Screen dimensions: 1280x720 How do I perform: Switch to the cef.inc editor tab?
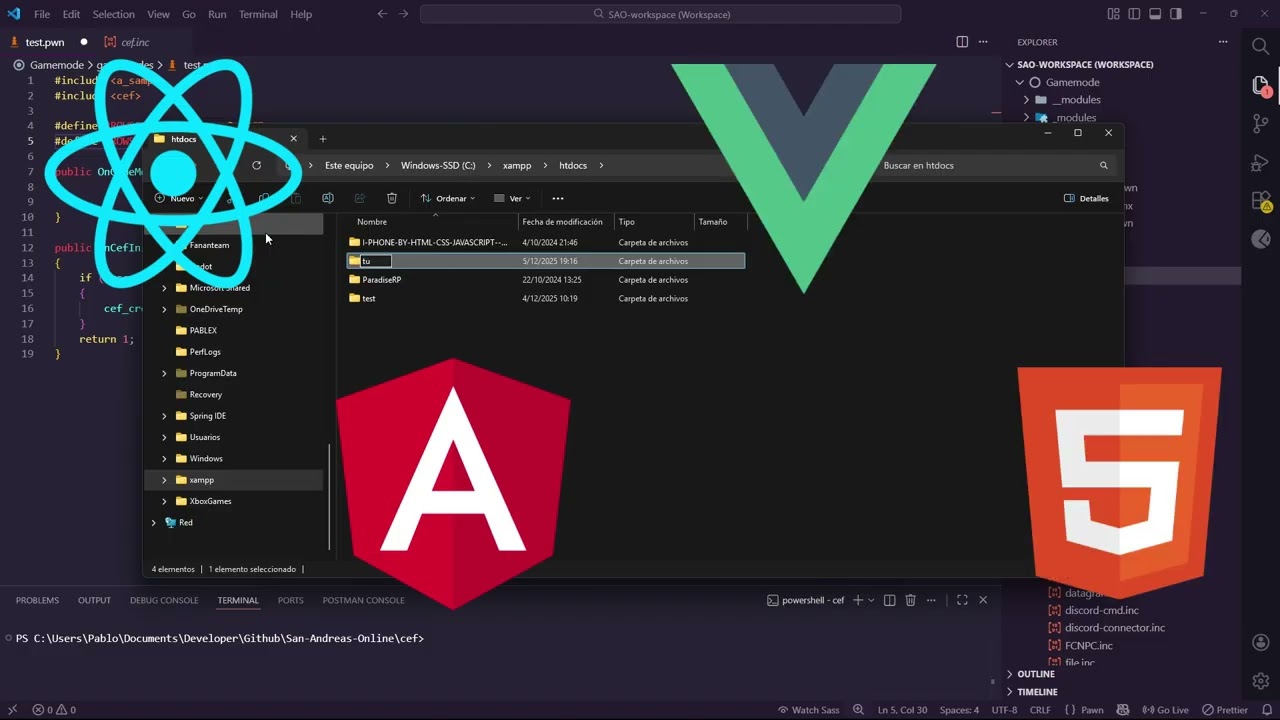(135, 42)
